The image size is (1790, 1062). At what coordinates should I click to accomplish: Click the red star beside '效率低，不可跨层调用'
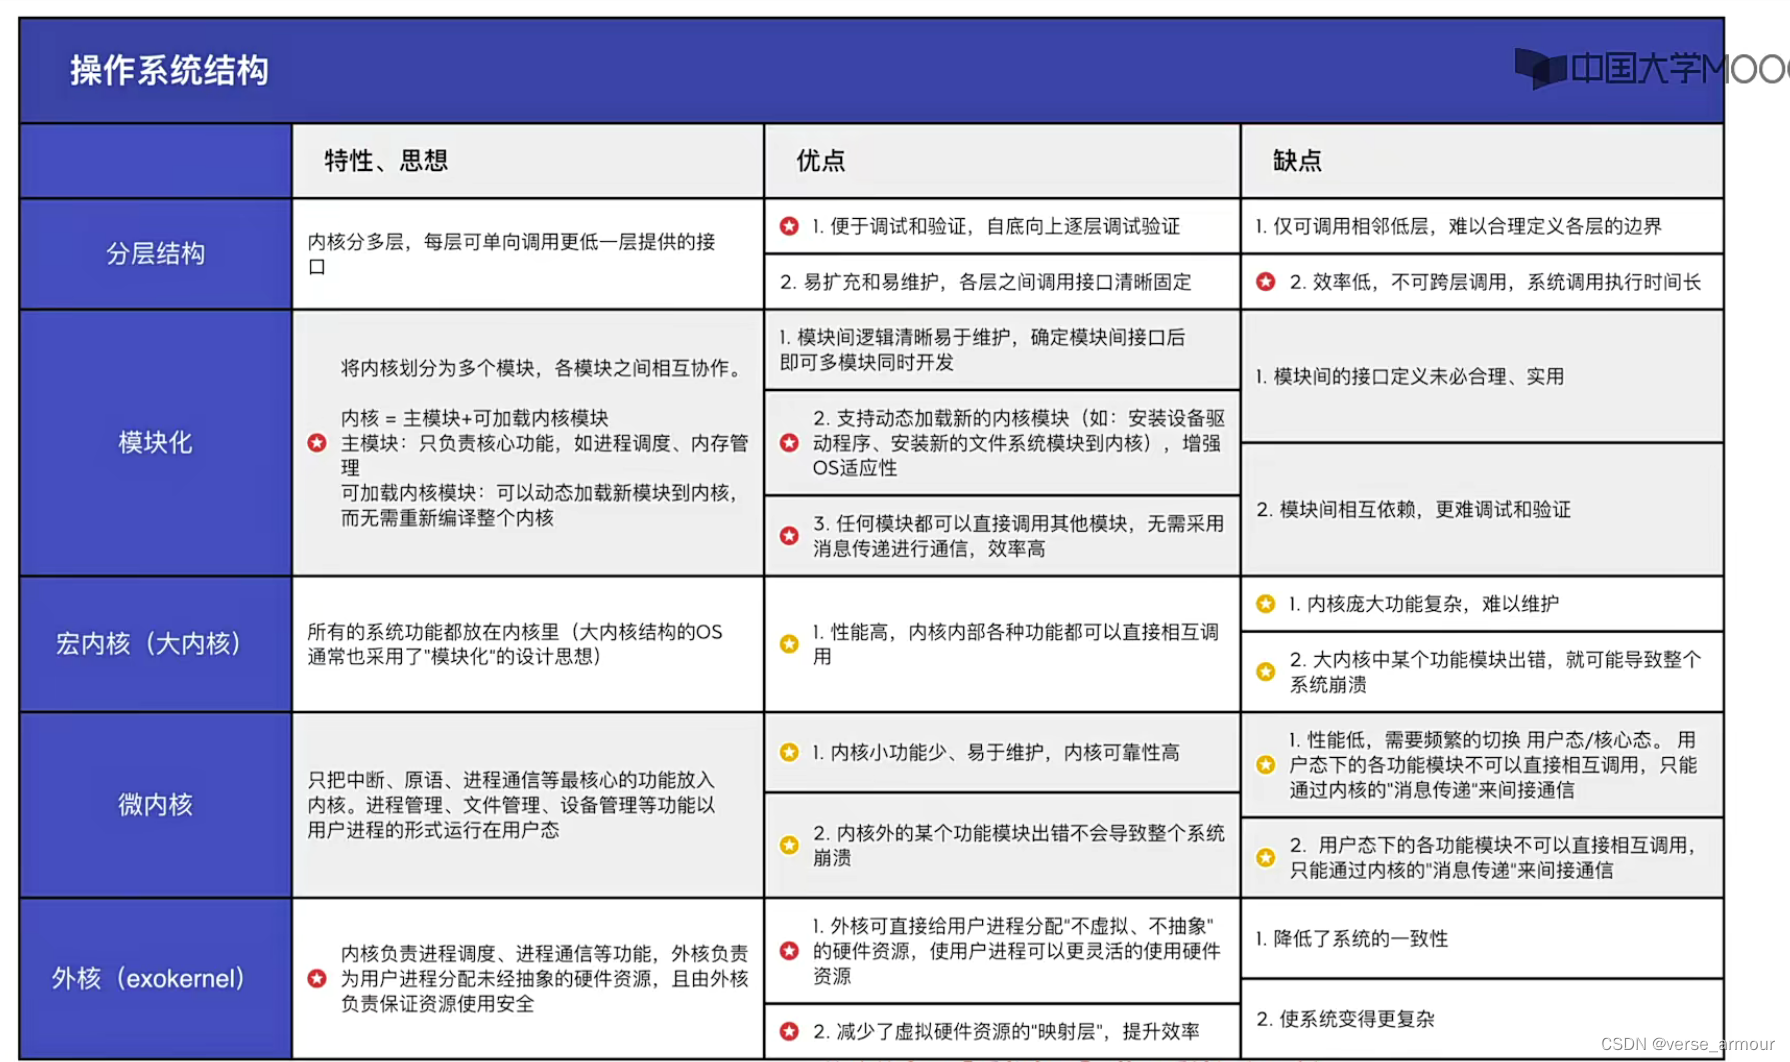[x=1265, y=282]
